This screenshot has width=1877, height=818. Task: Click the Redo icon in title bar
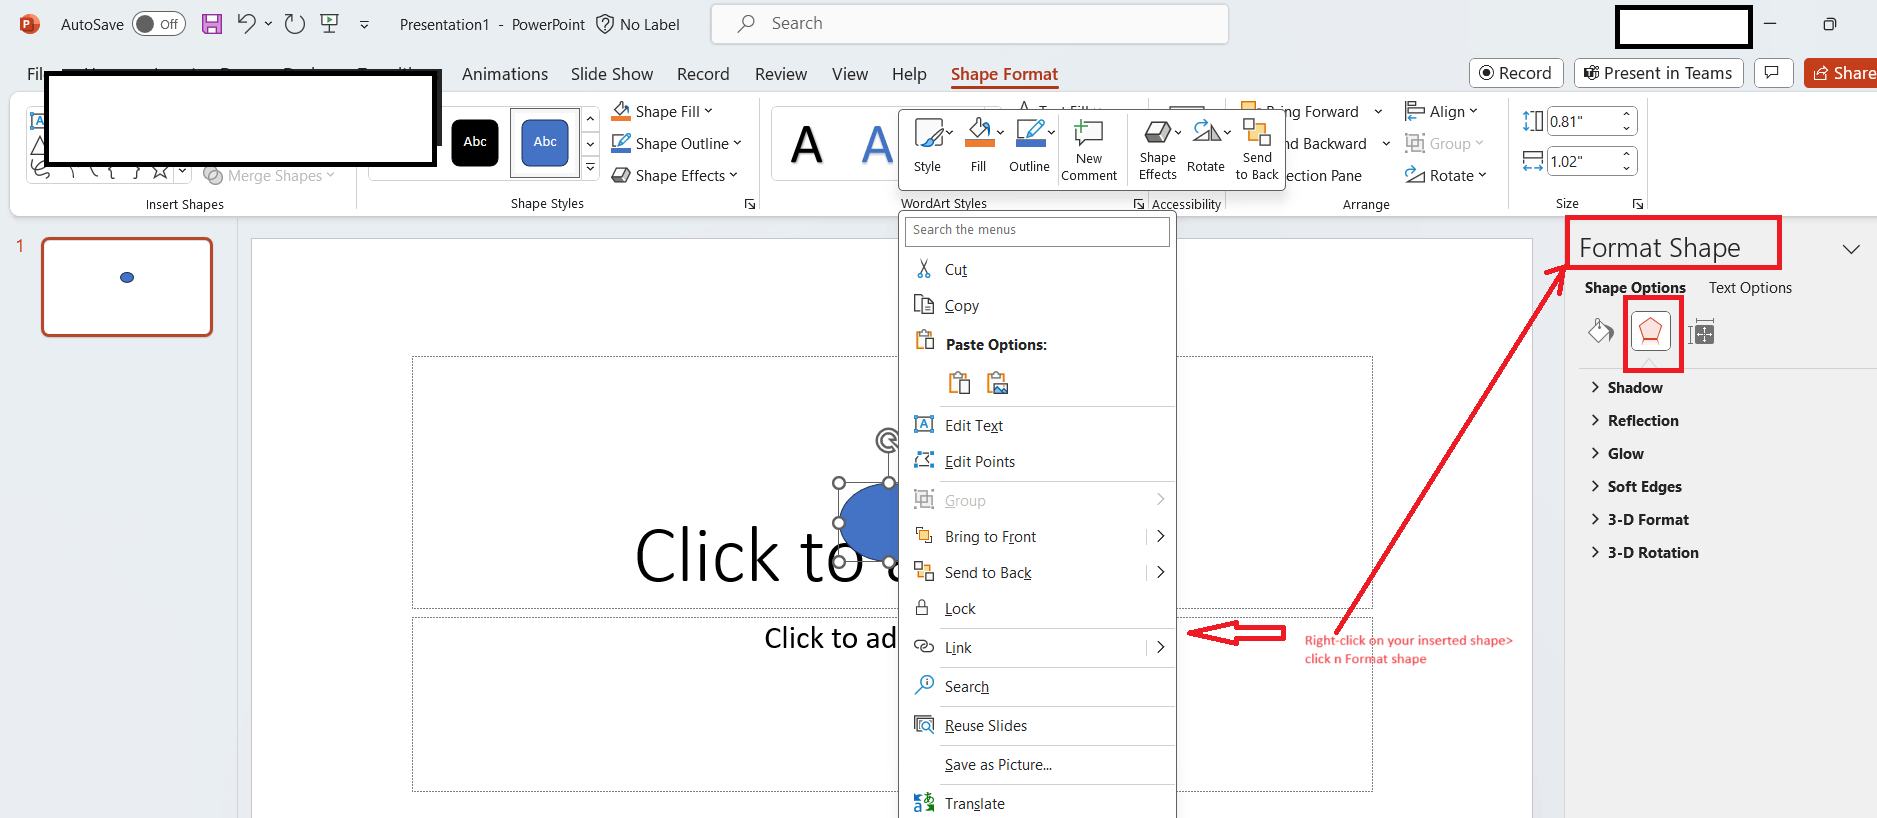[294, 24]
